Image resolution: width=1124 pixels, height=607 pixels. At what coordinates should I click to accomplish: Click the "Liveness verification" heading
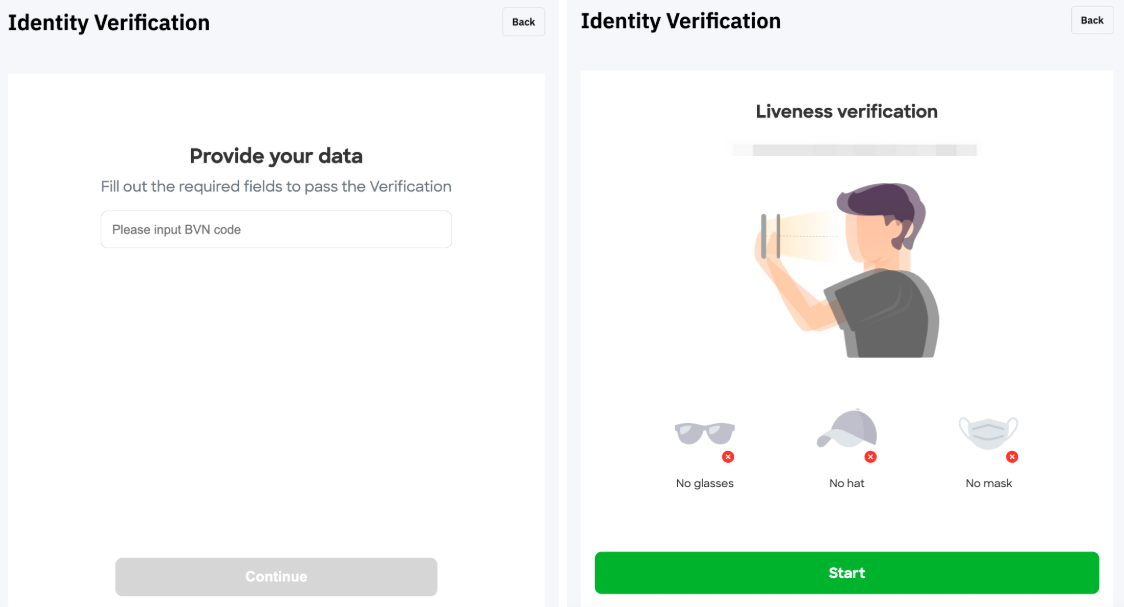[x=846, y=112]
